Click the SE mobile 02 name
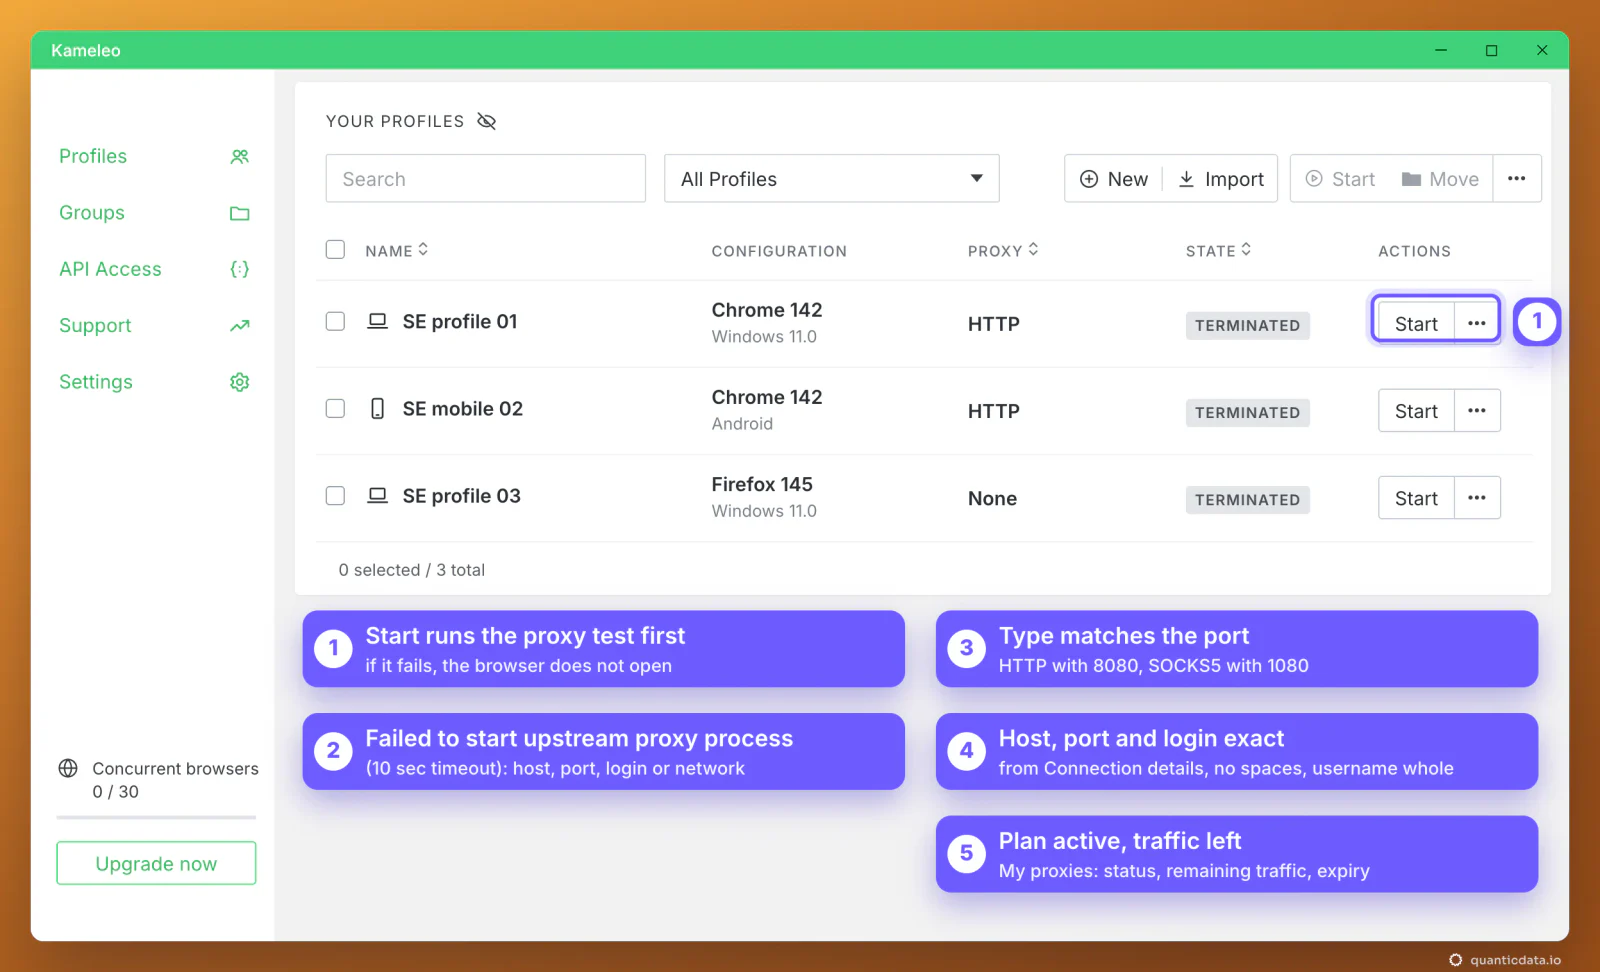The image size is (1600, 972). (x=463, y=408)
